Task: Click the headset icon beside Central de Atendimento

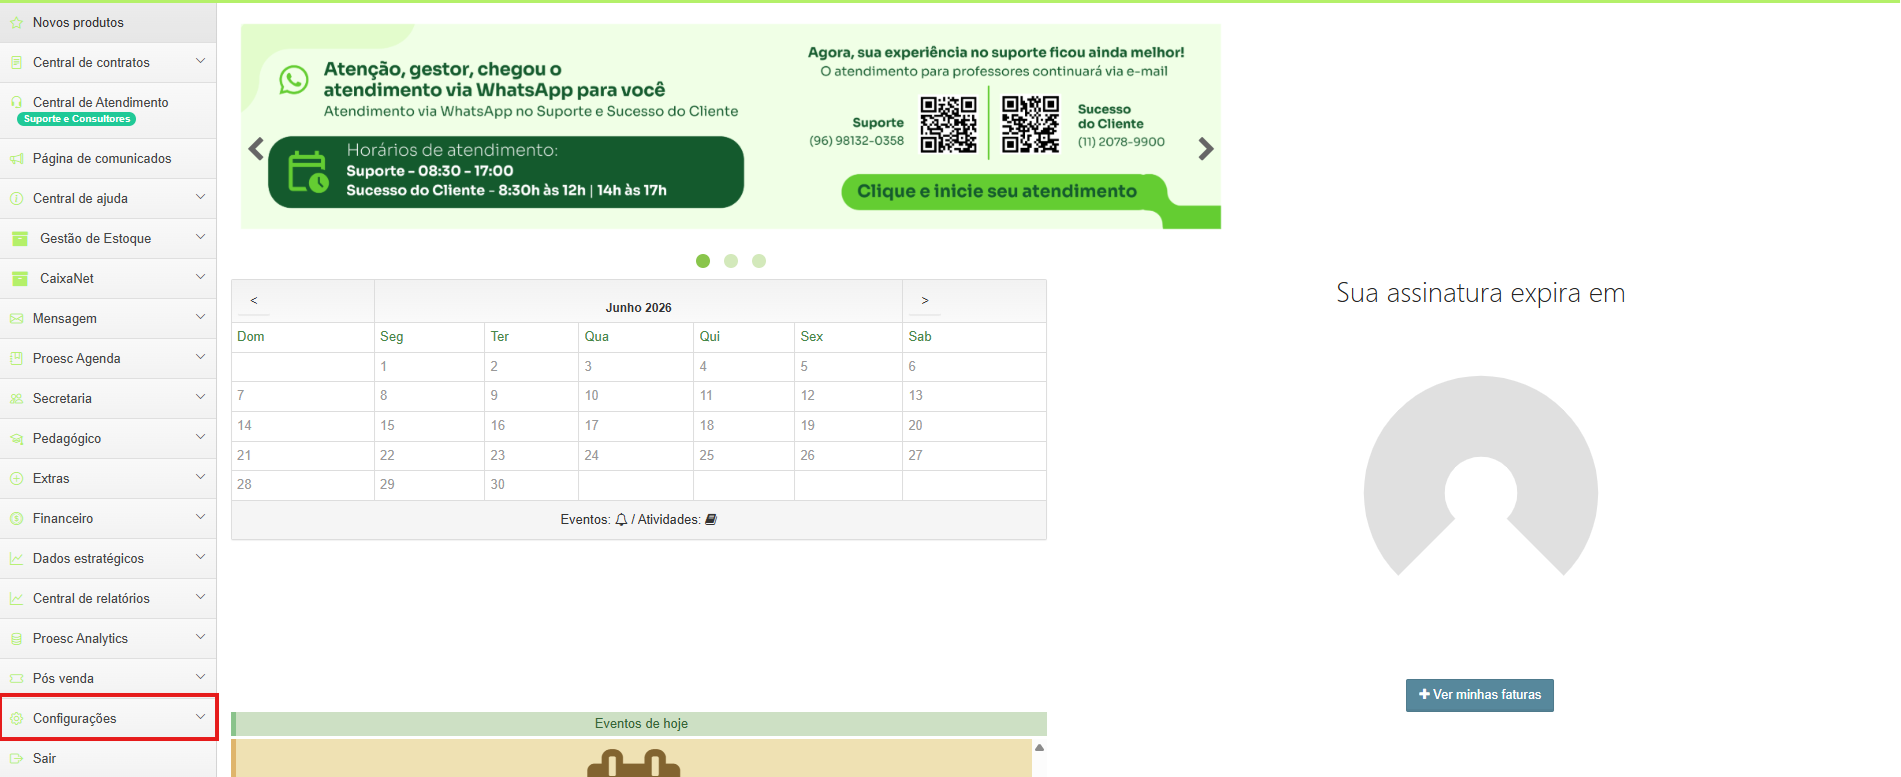Action: coord(16,102)
